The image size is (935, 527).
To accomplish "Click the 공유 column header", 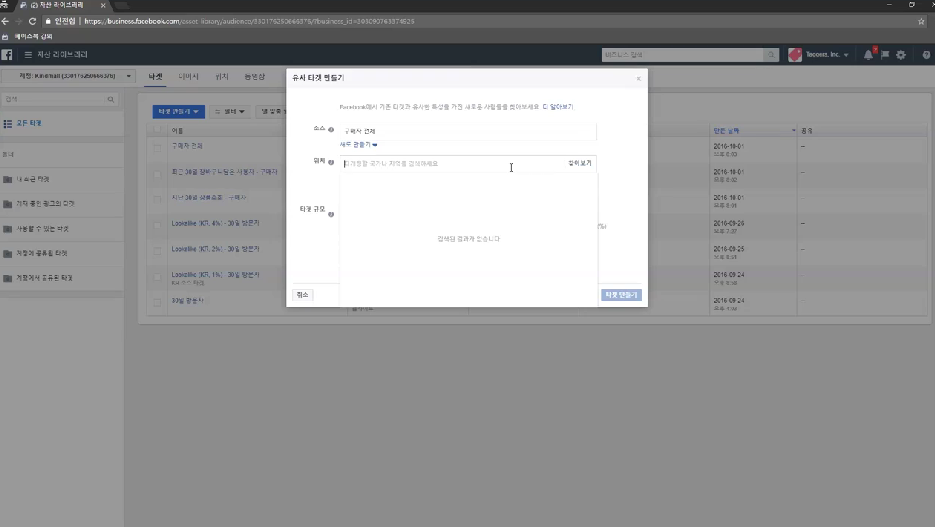I will pyautogui.click(x=806, y=131).
